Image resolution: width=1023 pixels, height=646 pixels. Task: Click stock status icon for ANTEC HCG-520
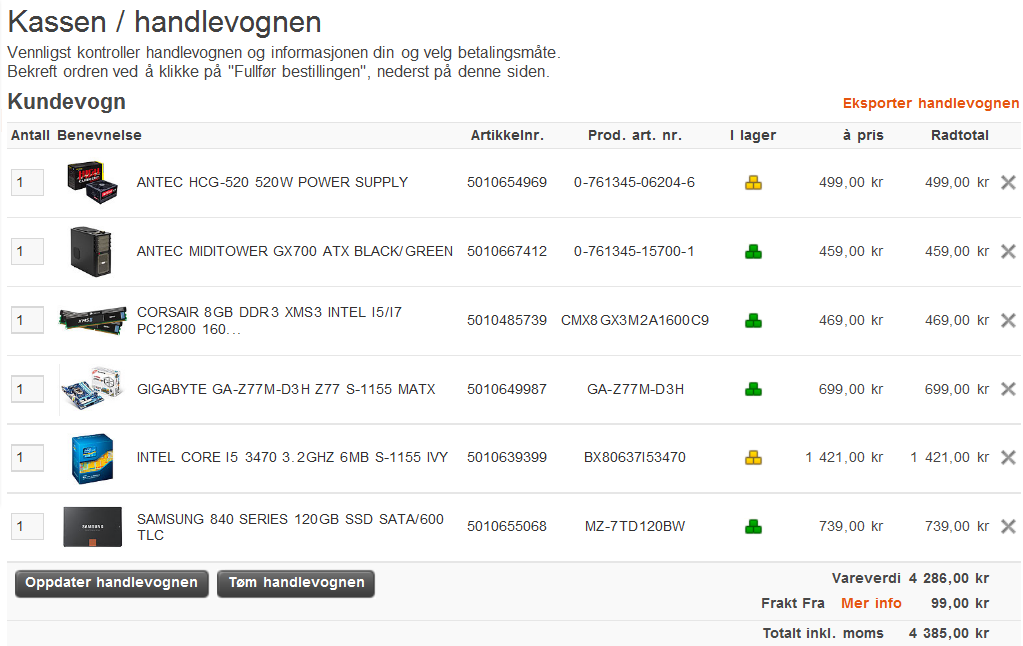754,183
